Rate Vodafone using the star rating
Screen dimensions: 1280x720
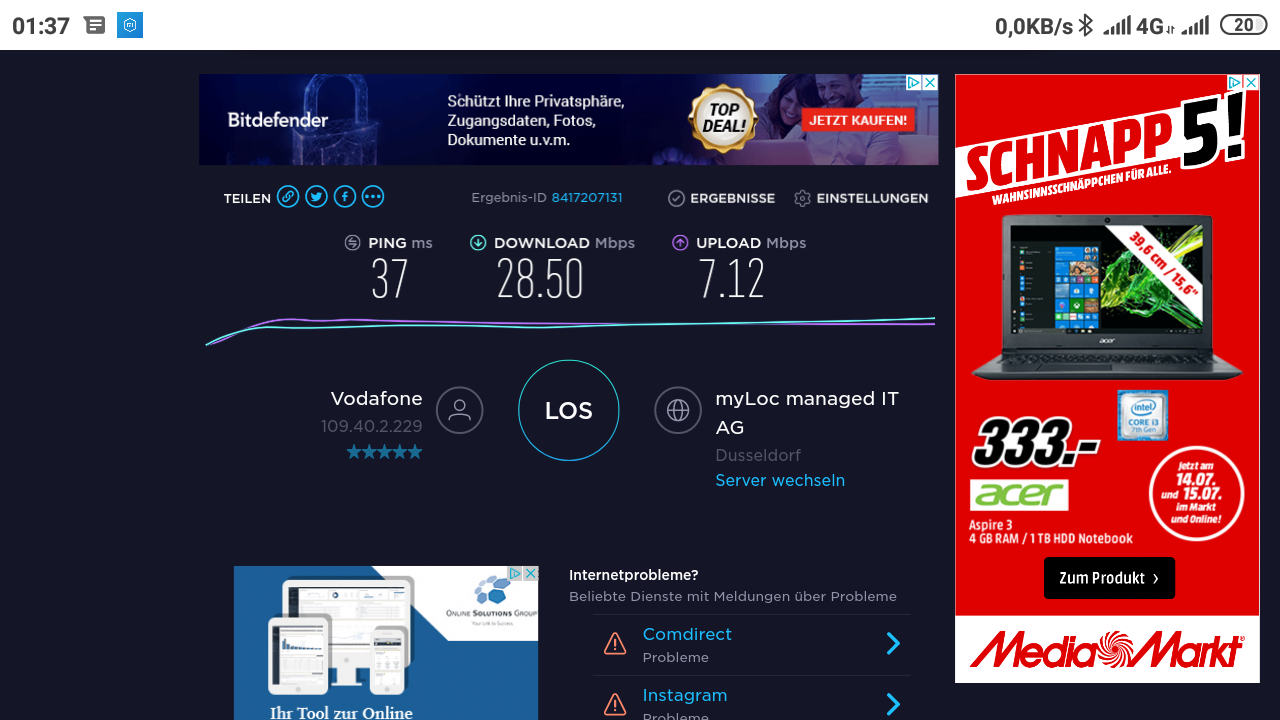click(x=384, y=452)
